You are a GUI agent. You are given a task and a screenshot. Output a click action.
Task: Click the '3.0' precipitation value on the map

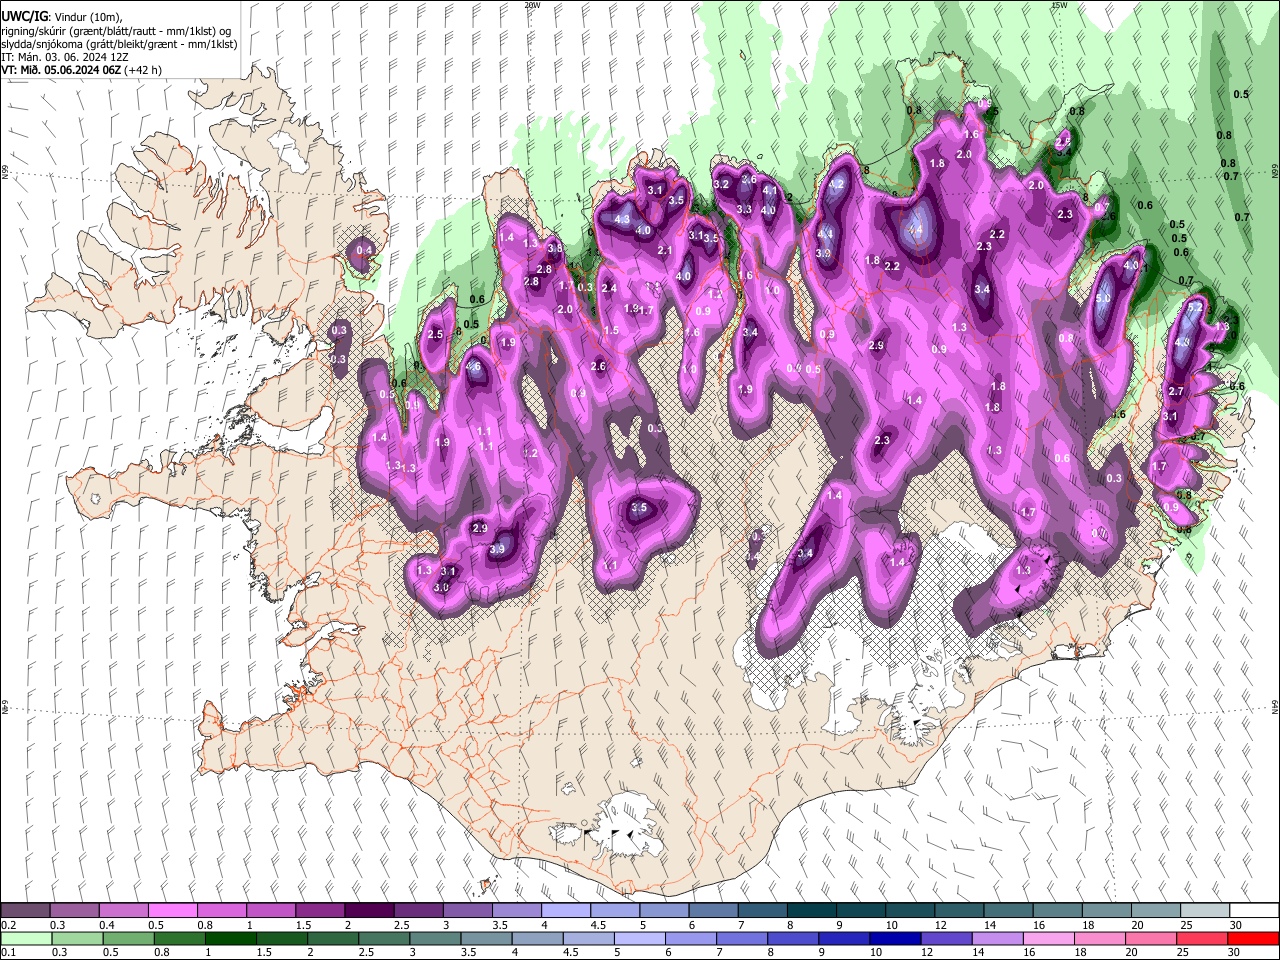[x=441, y=588]
